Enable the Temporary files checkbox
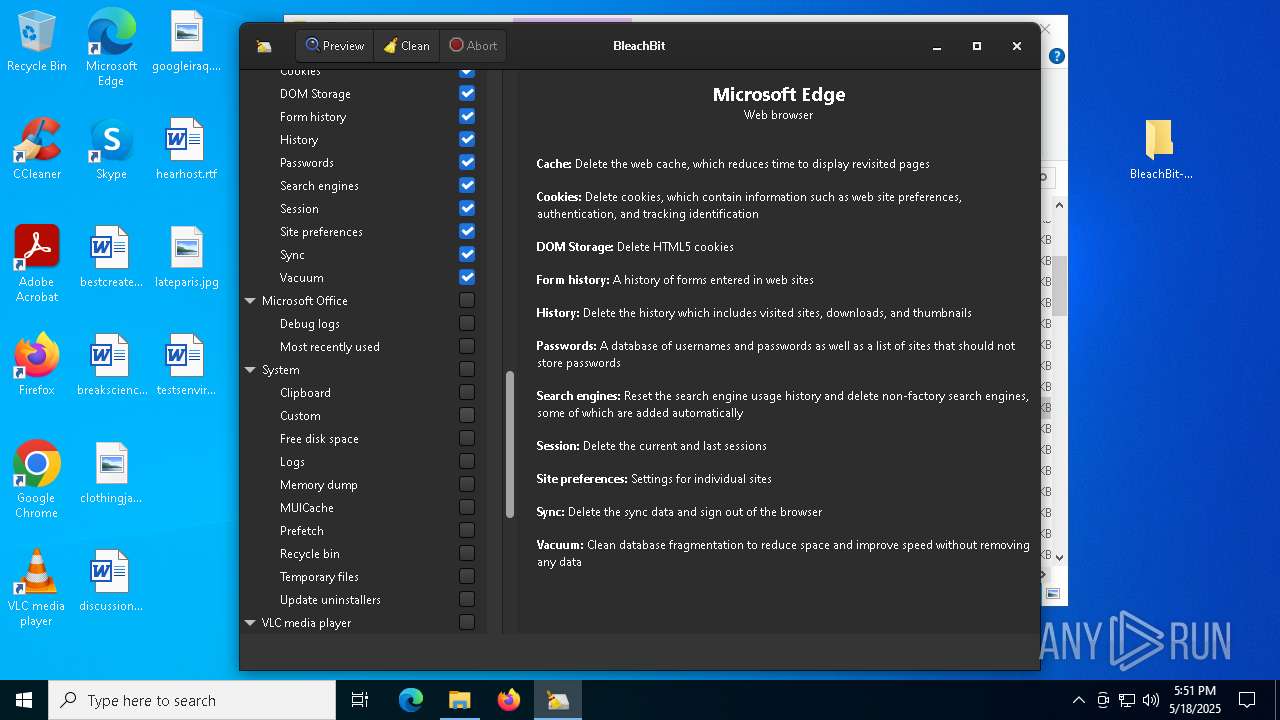Viewport: 1280px width, 720px height. tap(467, 576)
